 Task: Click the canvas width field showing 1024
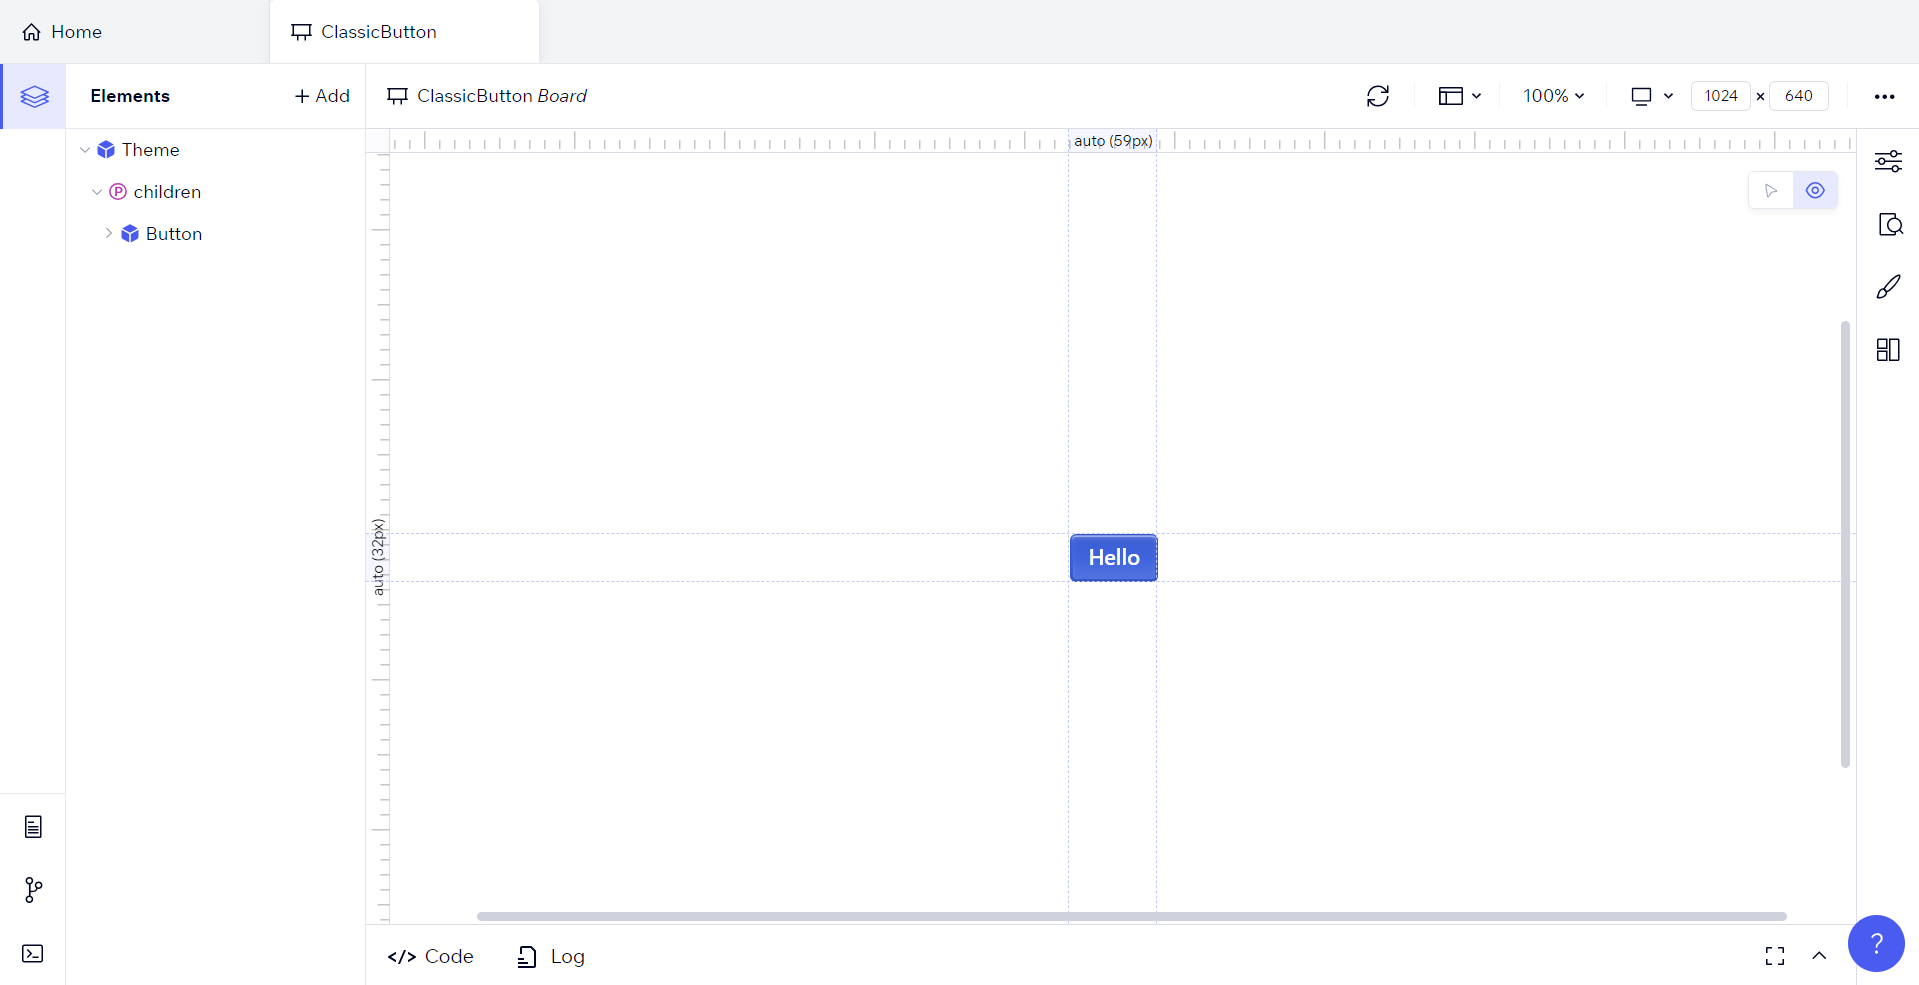1721,96
